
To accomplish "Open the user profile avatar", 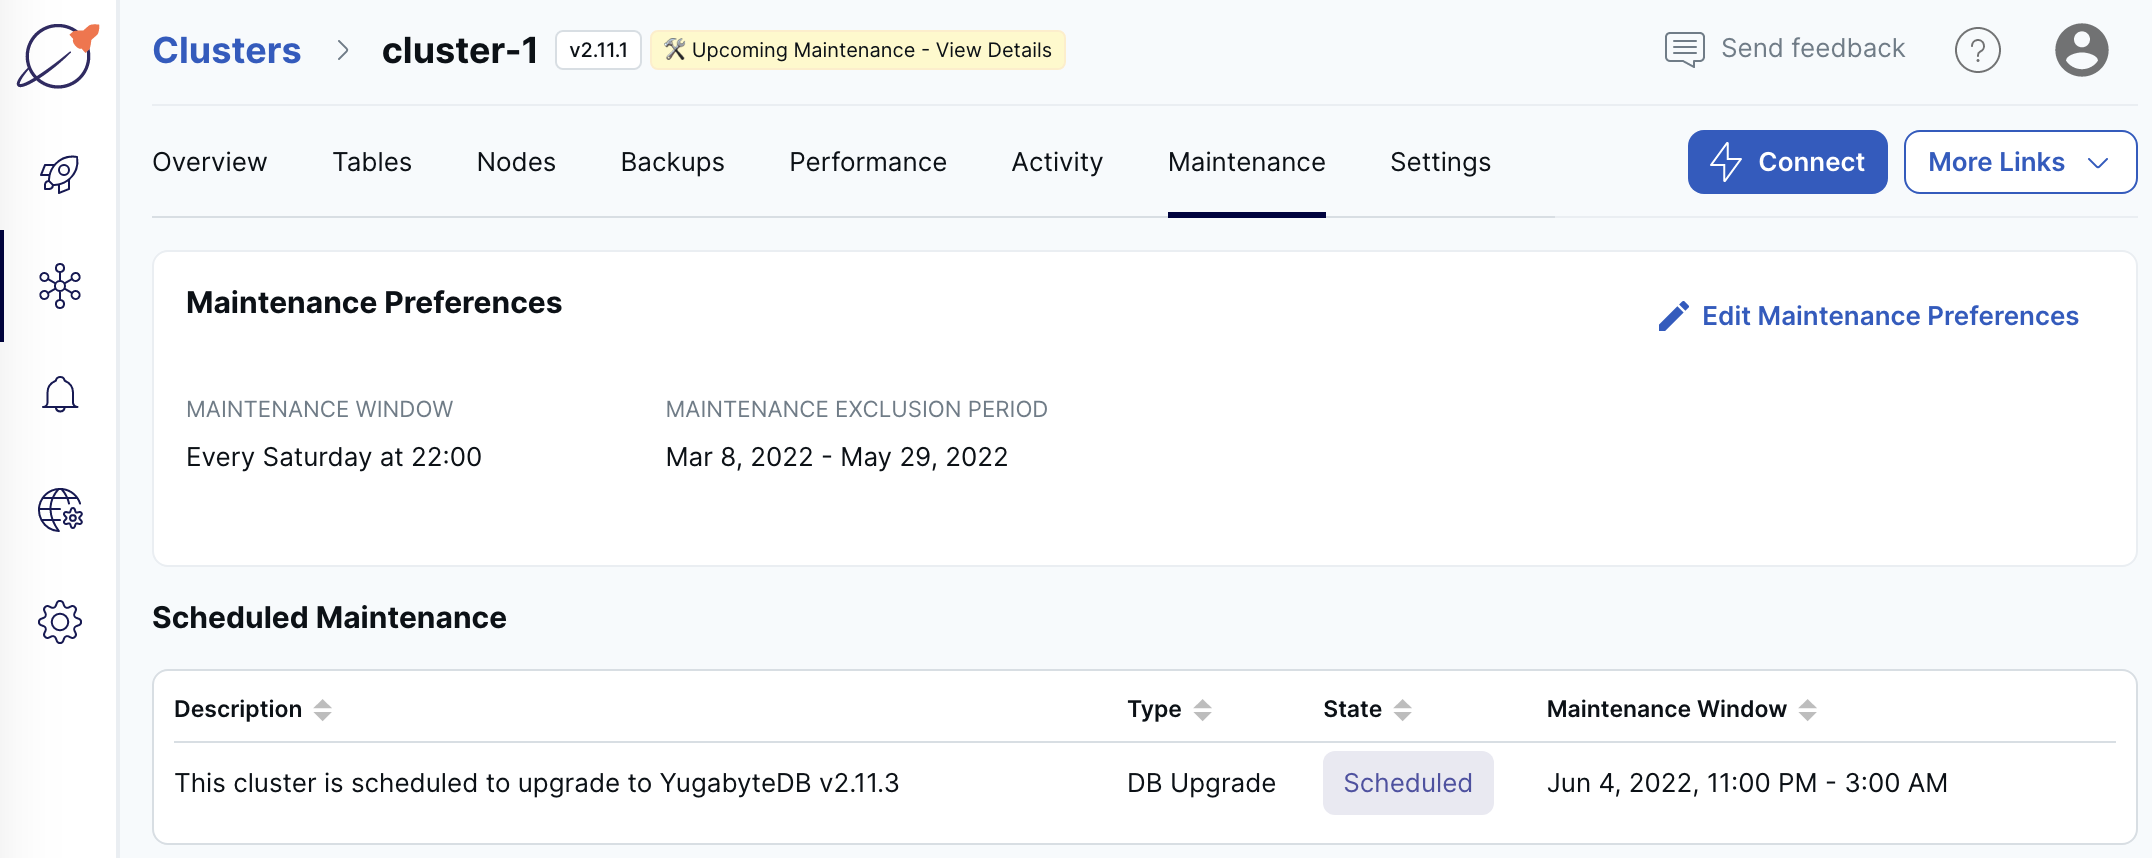I will [x=2081, y=50].
